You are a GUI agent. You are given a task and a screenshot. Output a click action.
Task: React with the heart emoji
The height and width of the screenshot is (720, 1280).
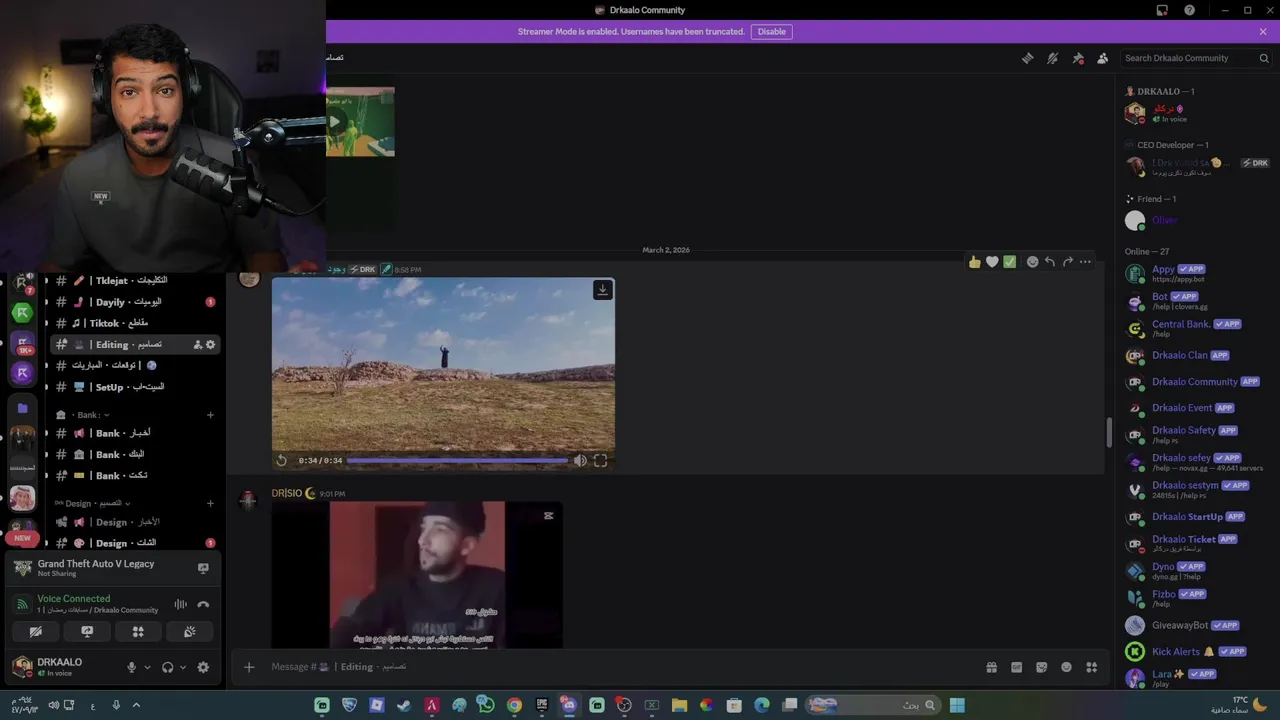point(992,262)
